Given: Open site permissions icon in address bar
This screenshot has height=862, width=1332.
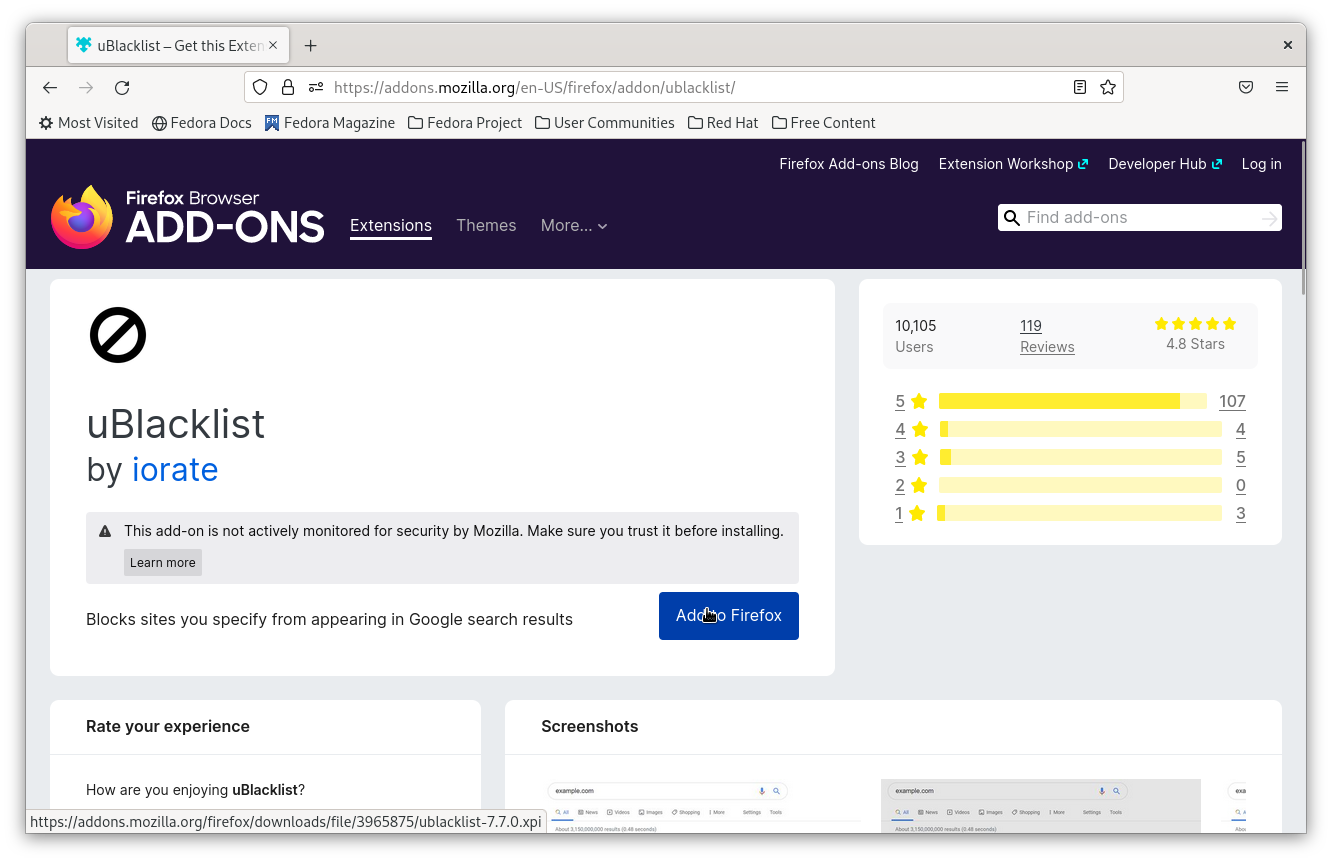Looking at the screenshot, I should (316, 87).
